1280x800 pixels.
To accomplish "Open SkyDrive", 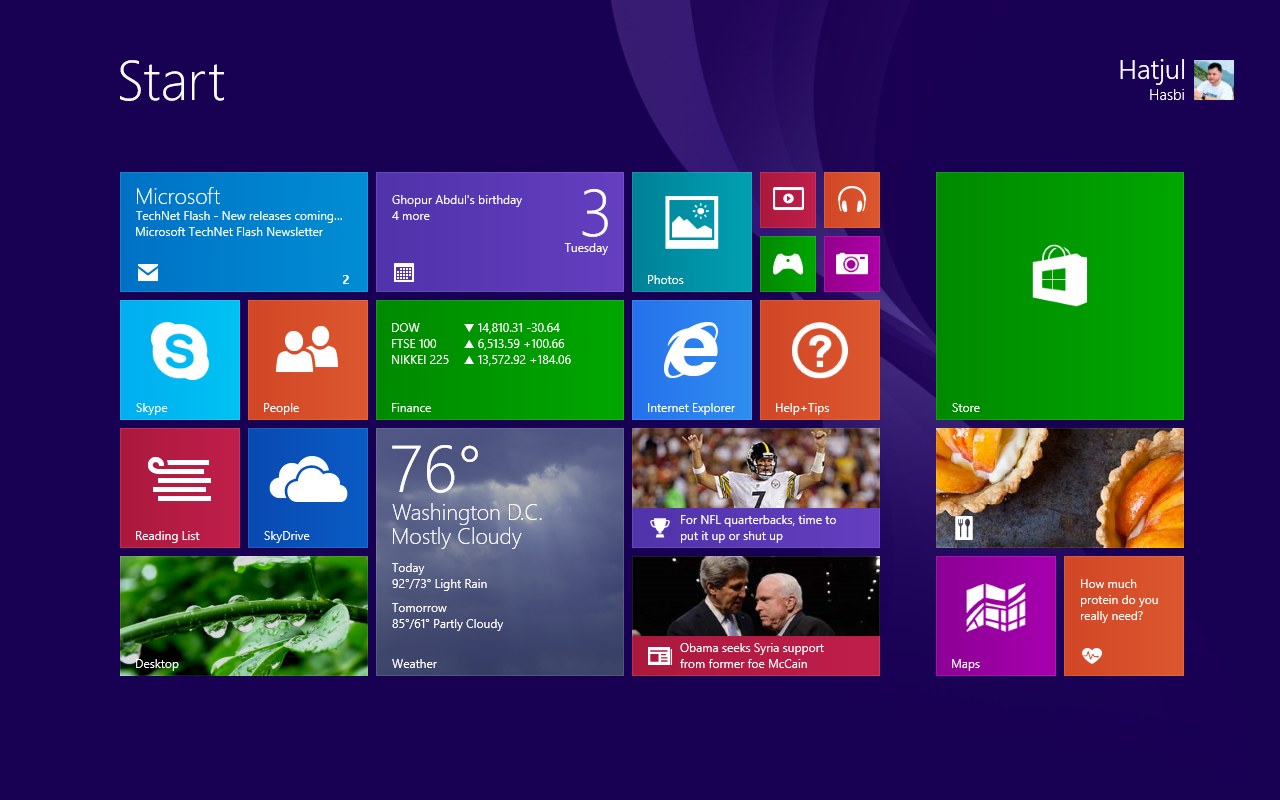I will pos(307,488).
